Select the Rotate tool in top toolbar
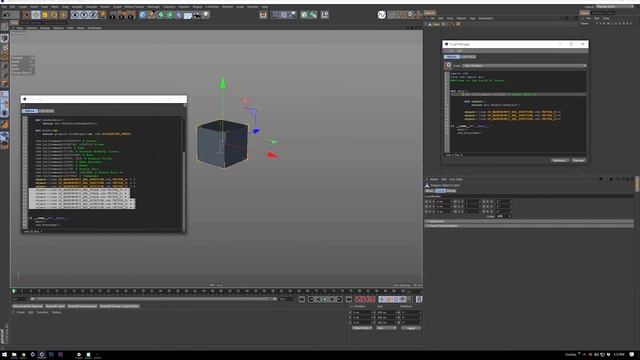640x360 pixels. [x=54, y=15]
